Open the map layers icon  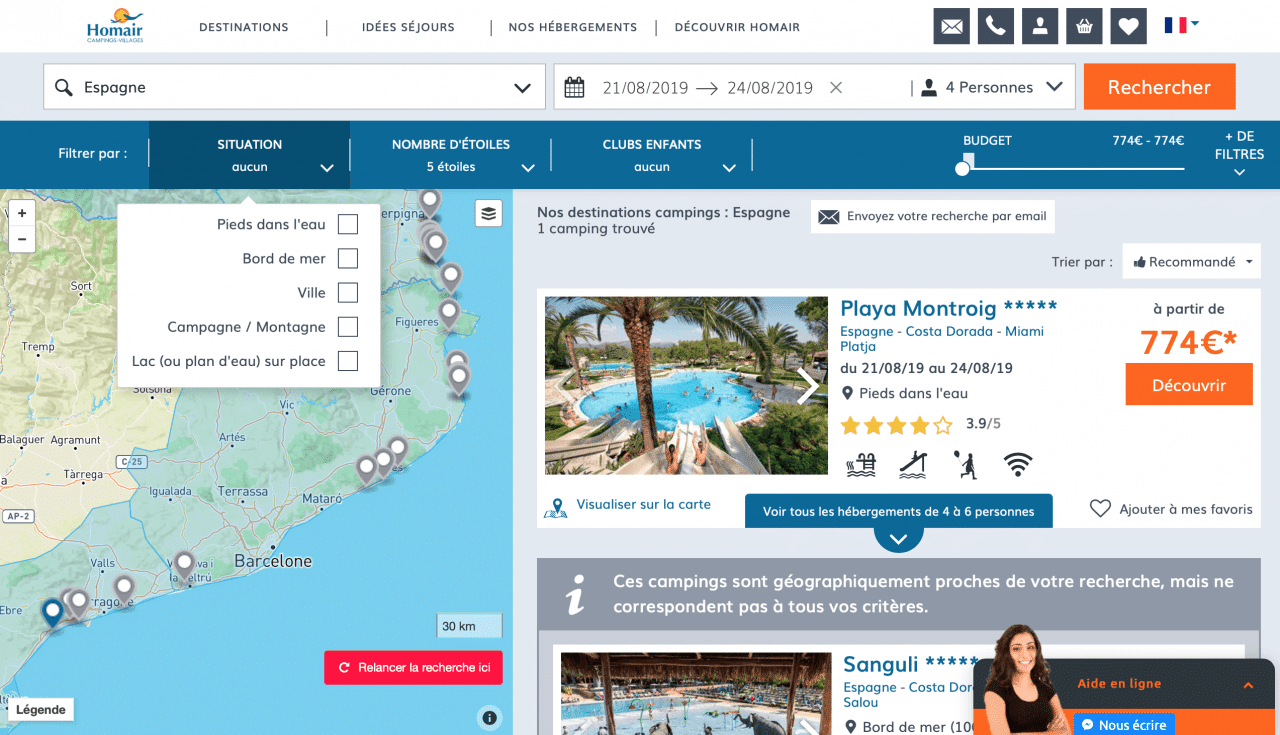[488, 213]
